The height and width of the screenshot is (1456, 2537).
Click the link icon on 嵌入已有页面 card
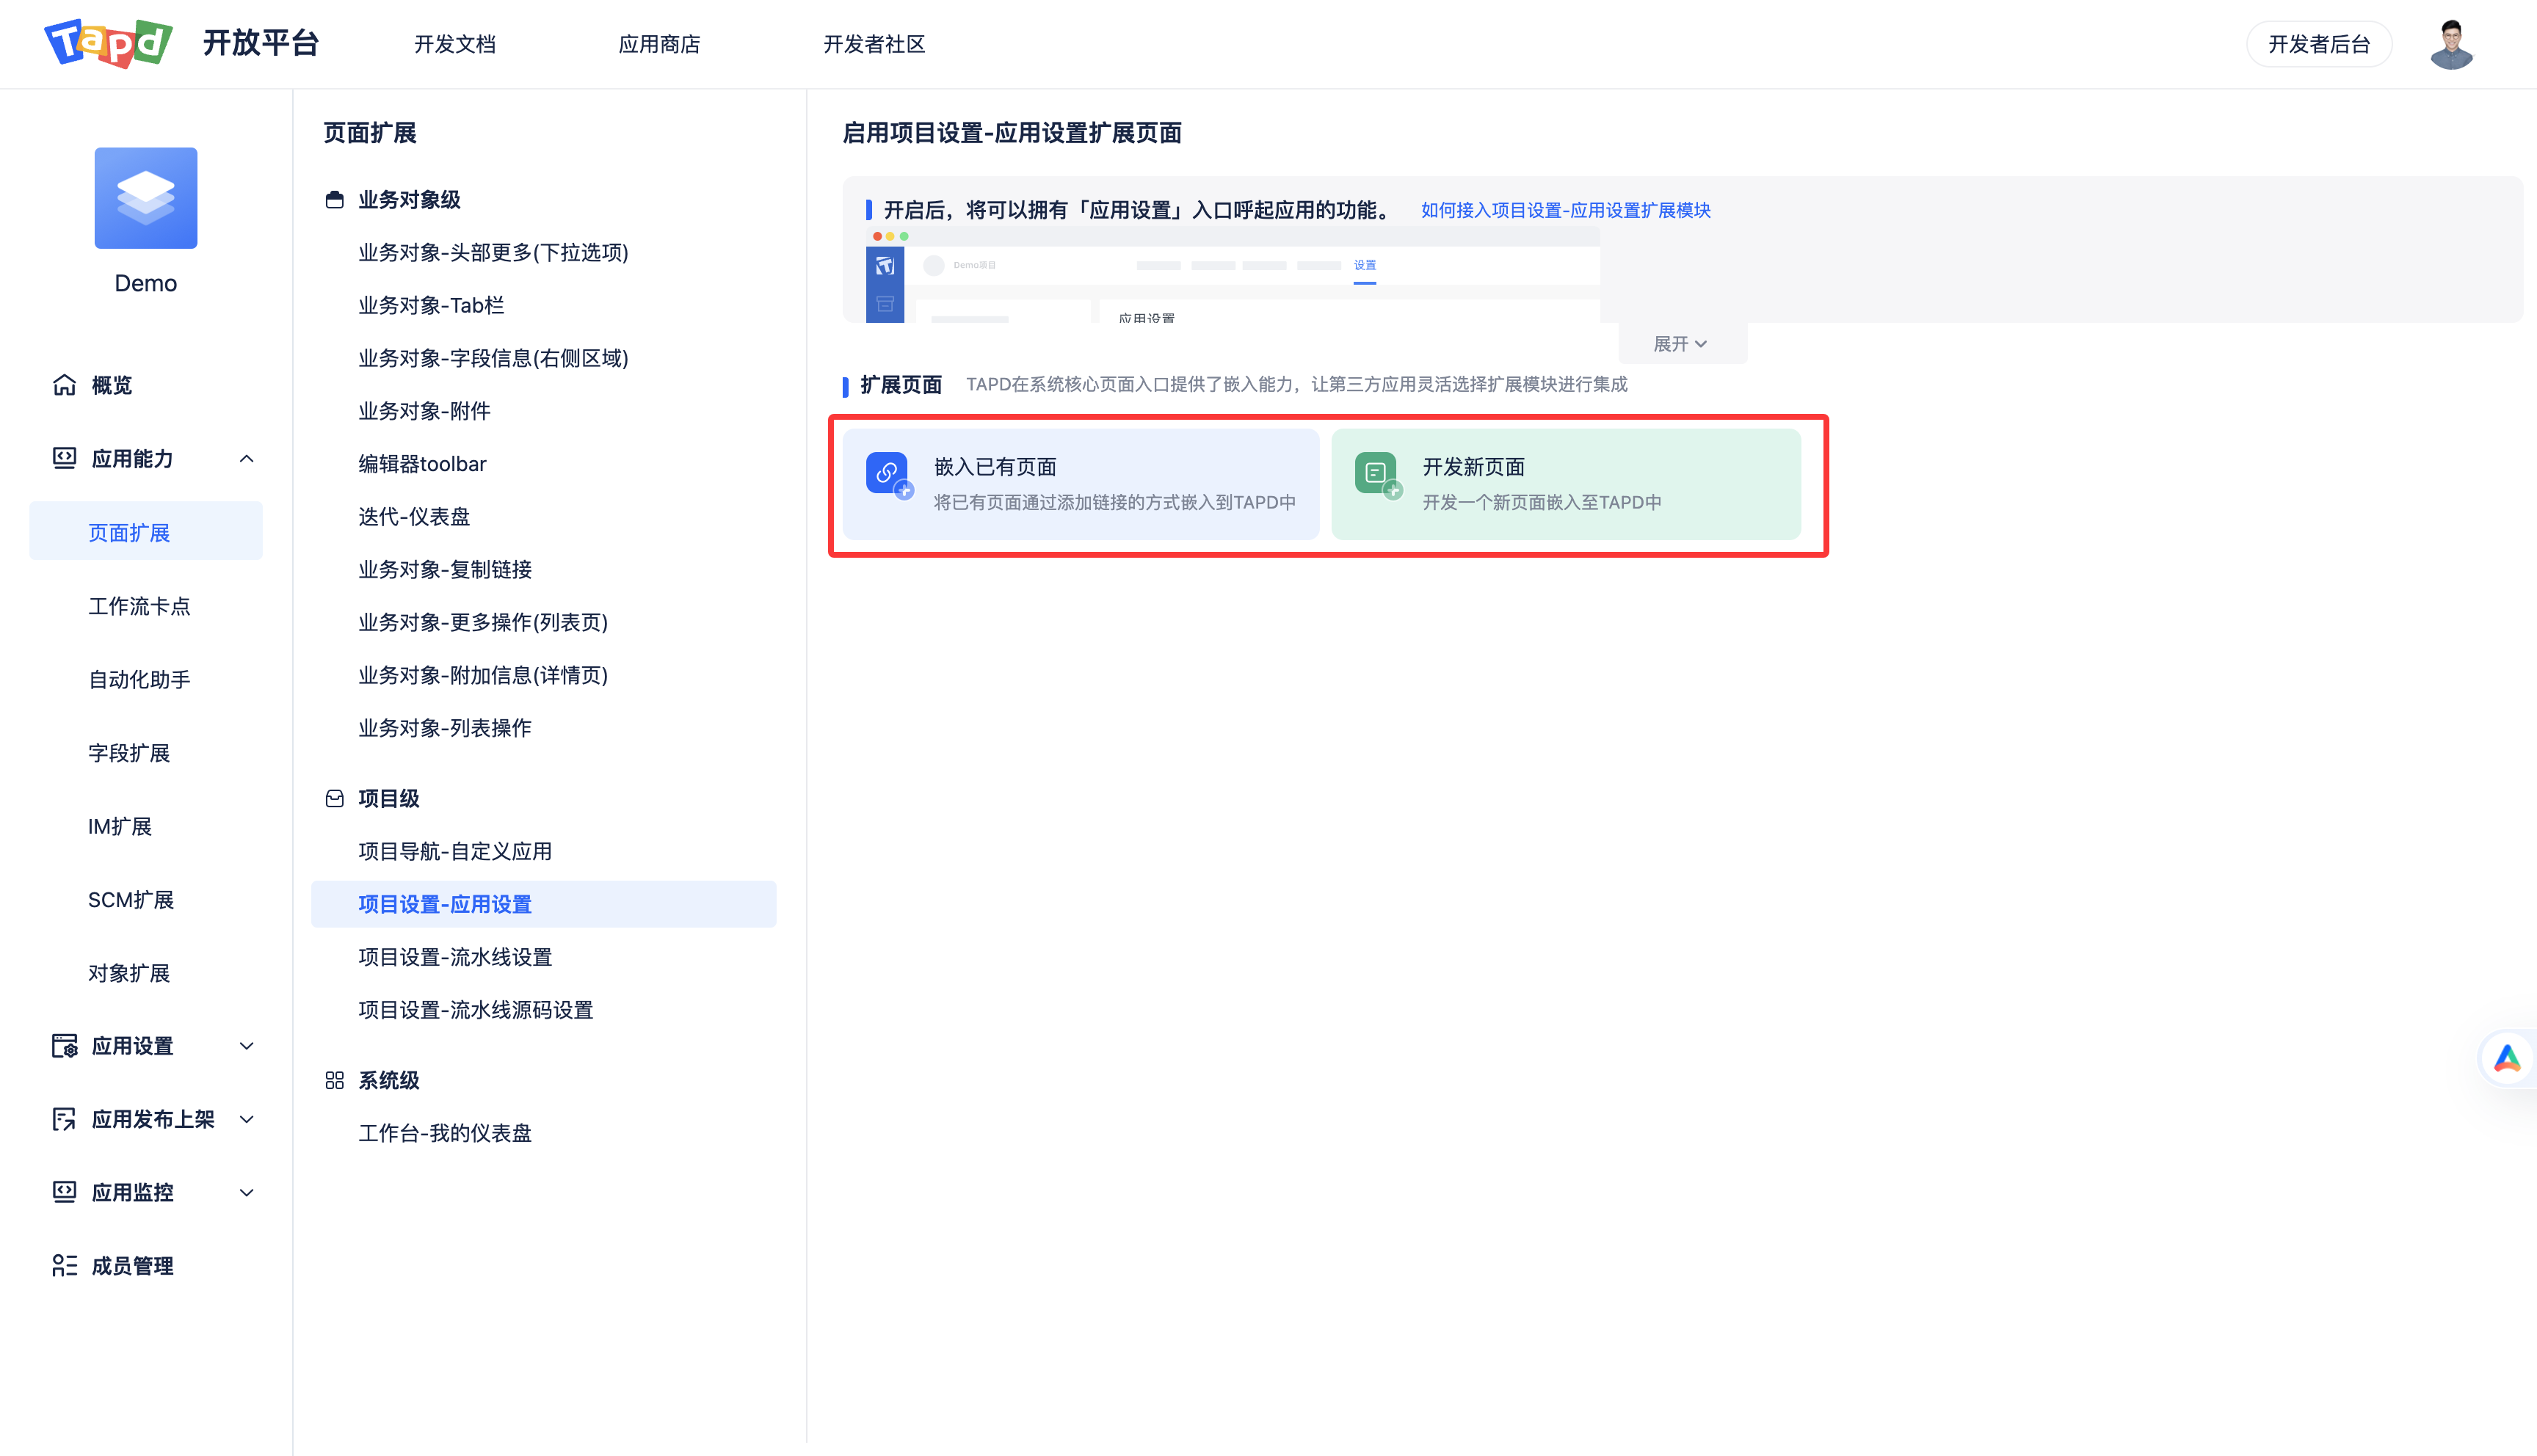pyautogui.click(x=887, y=475)
